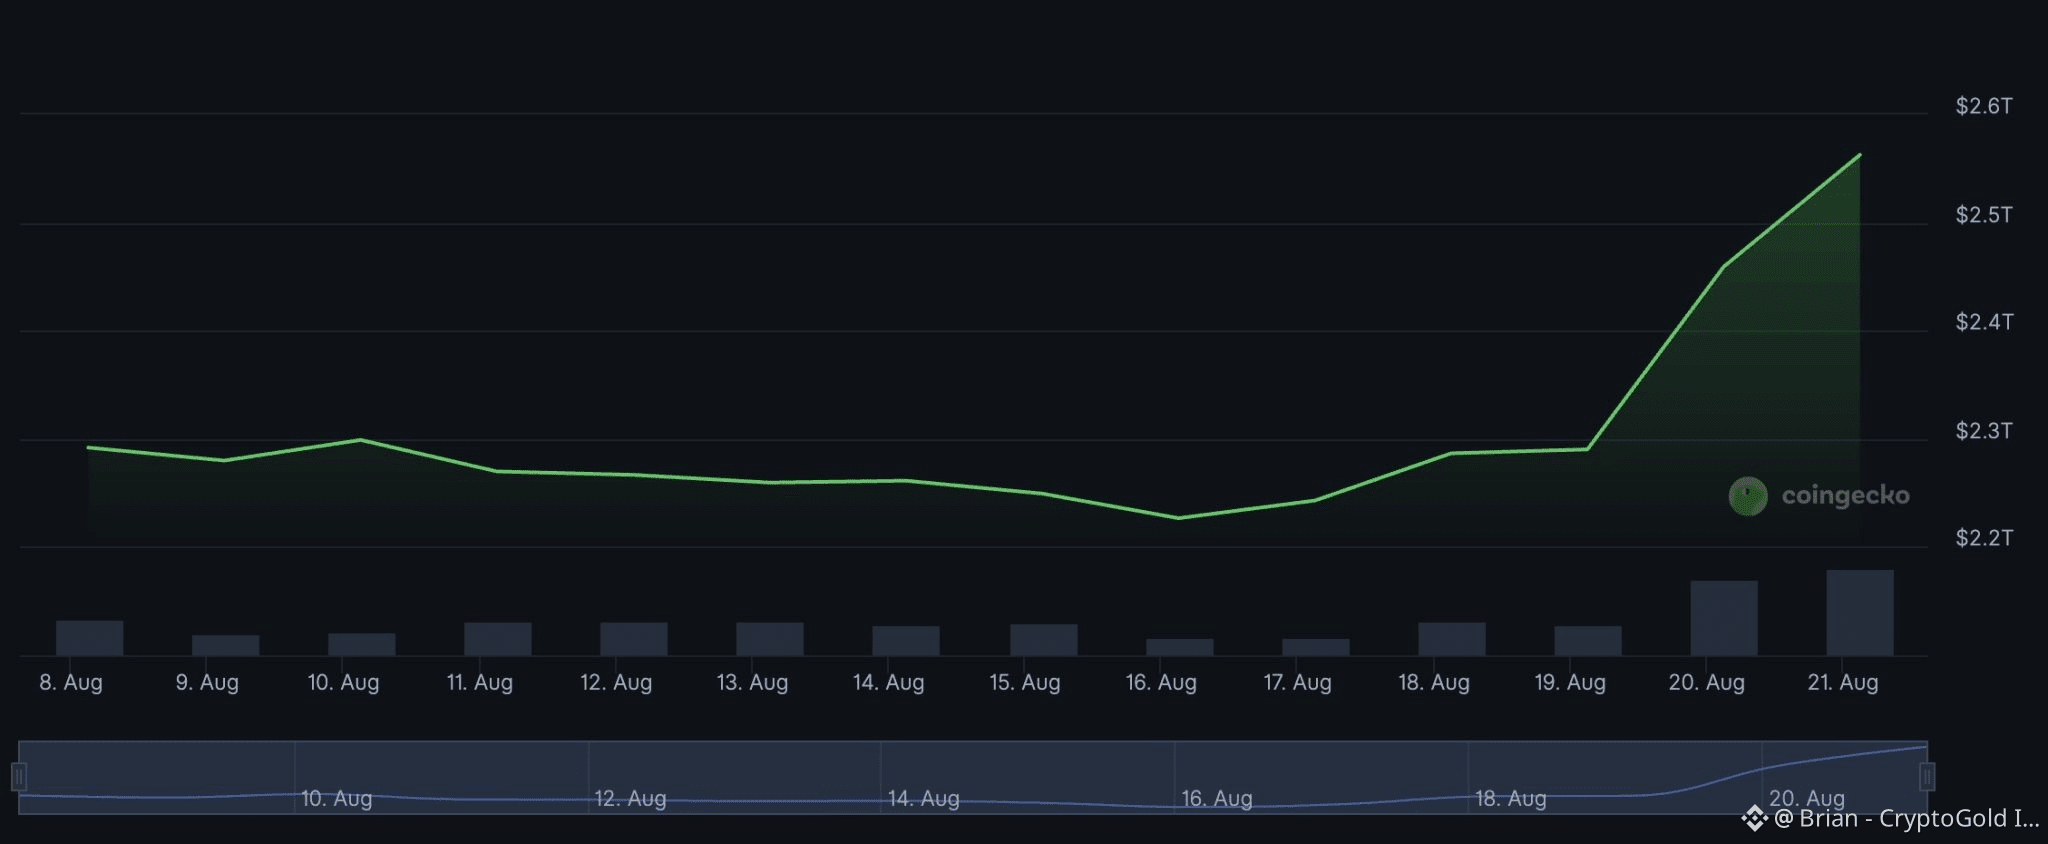This screenshot has width=2048, height=844.
Task: Select the 8. Aug axis label
Action: point(71,683)
